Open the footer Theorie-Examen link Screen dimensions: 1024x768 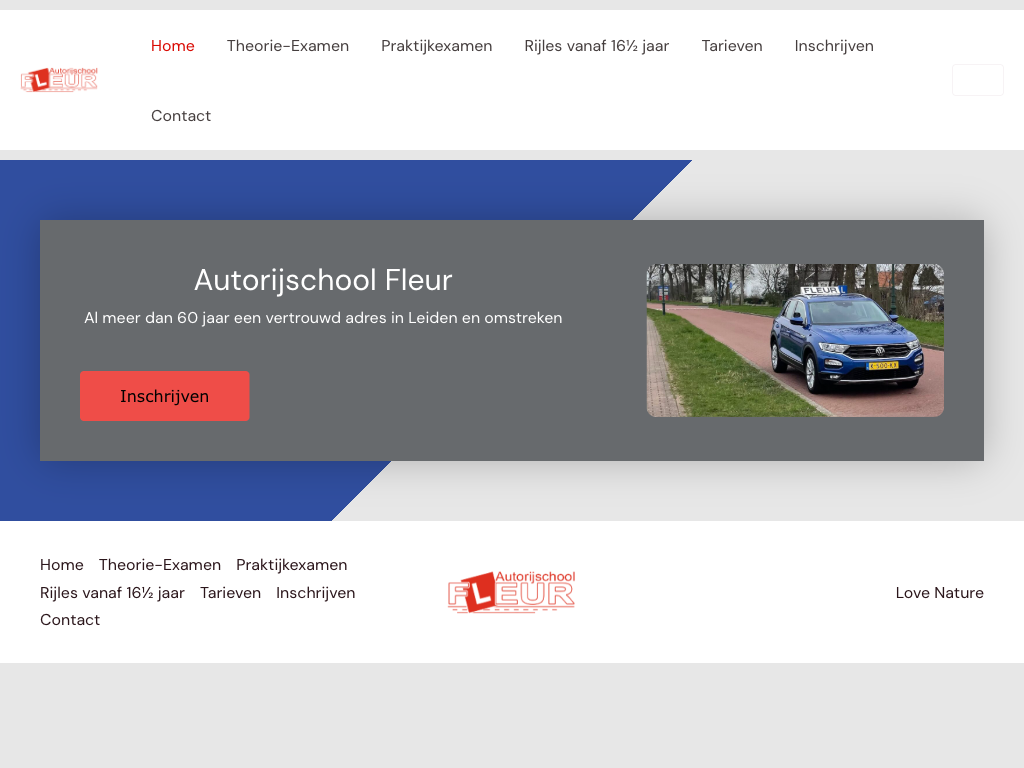(x=160, y=565)
